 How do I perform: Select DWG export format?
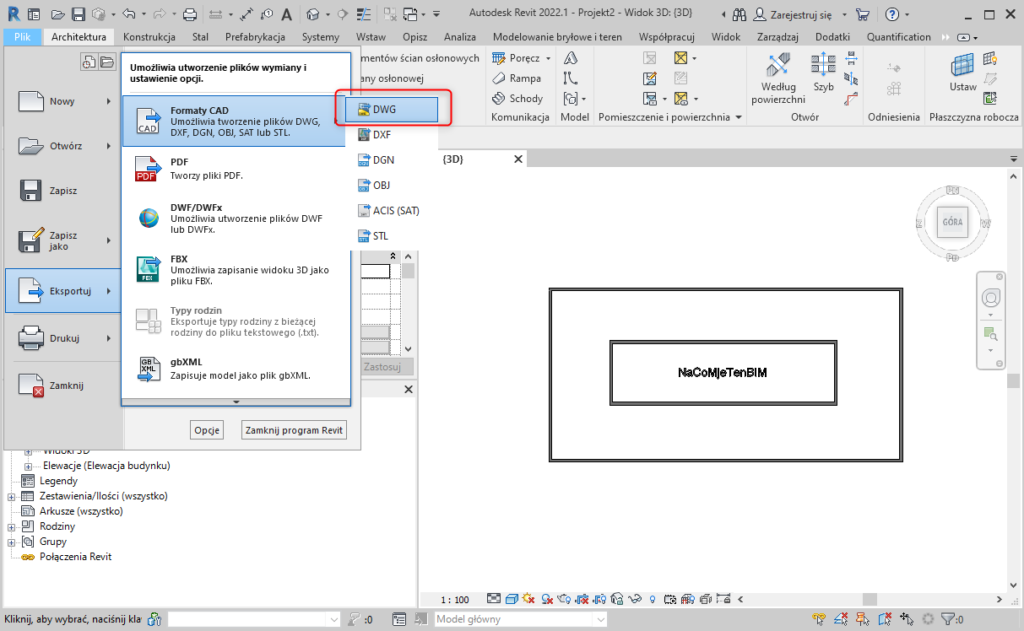coord(390,109)
